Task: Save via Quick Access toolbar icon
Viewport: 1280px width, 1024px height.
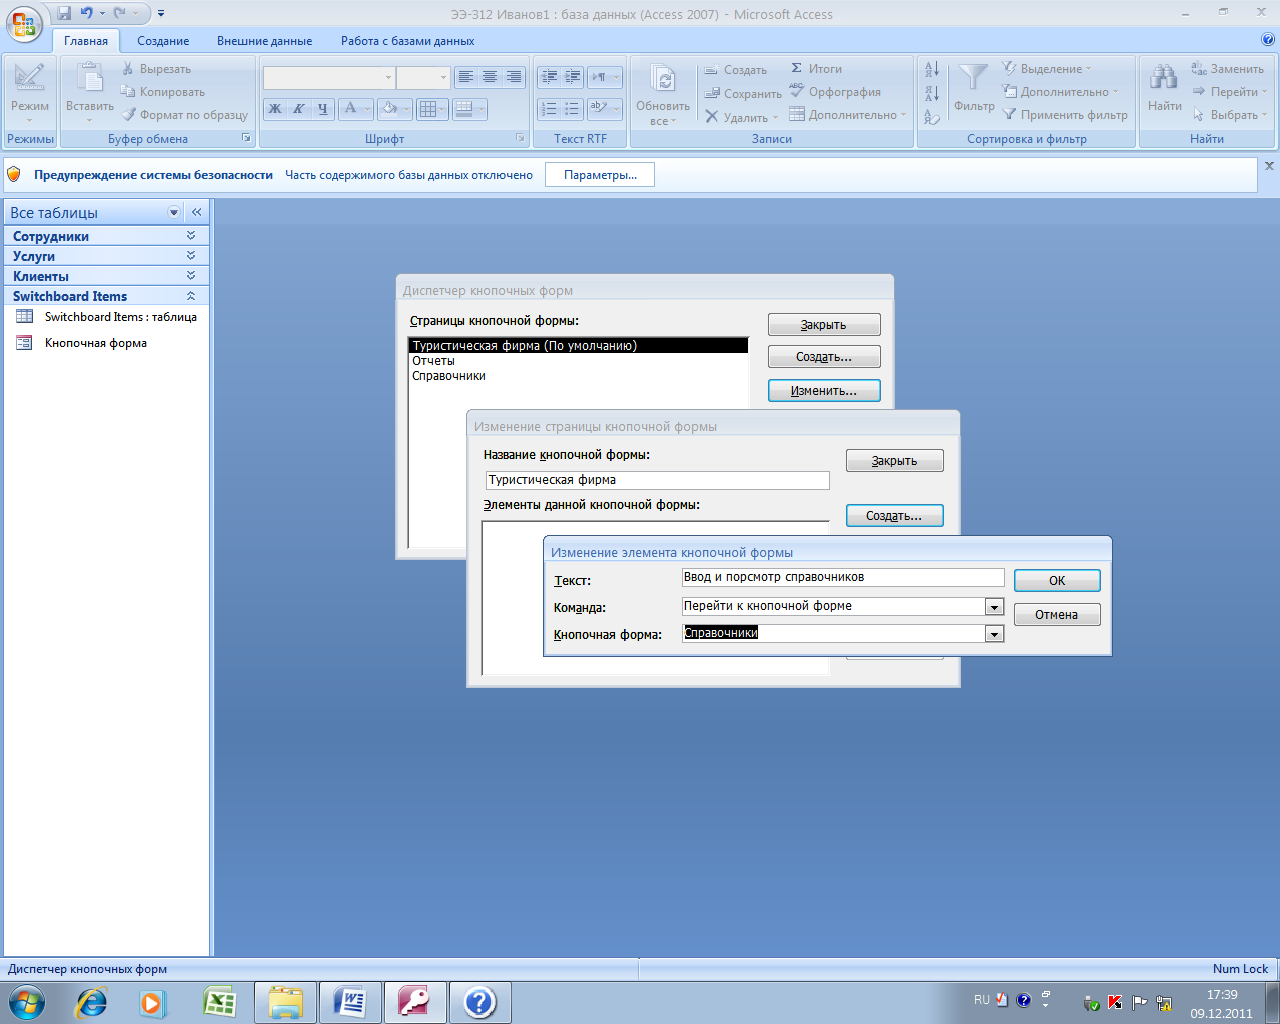Action: point(64,14)
